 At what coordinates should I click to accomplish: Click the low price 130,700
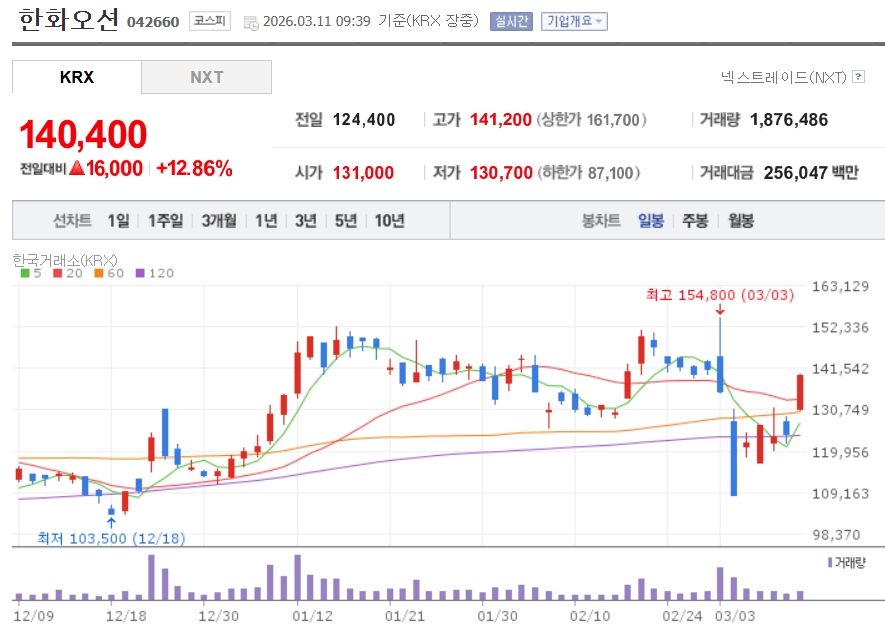501,173
